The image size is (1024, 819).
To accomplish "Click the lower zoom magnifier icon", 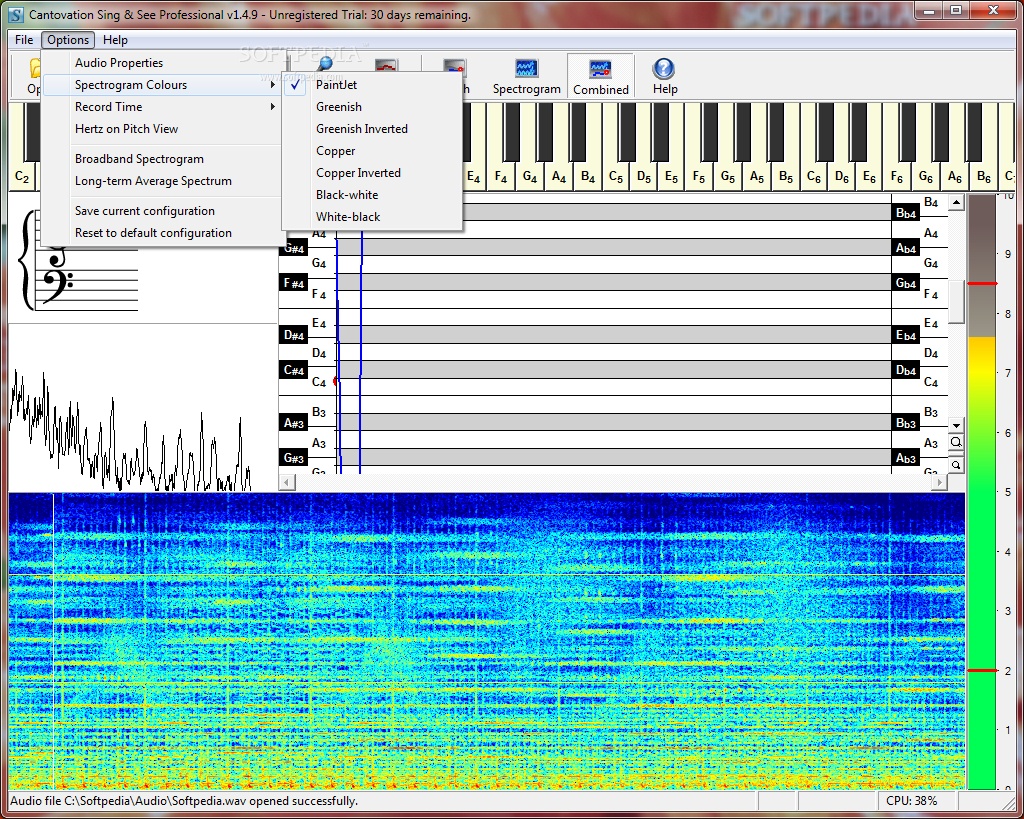I will [955, 465].
